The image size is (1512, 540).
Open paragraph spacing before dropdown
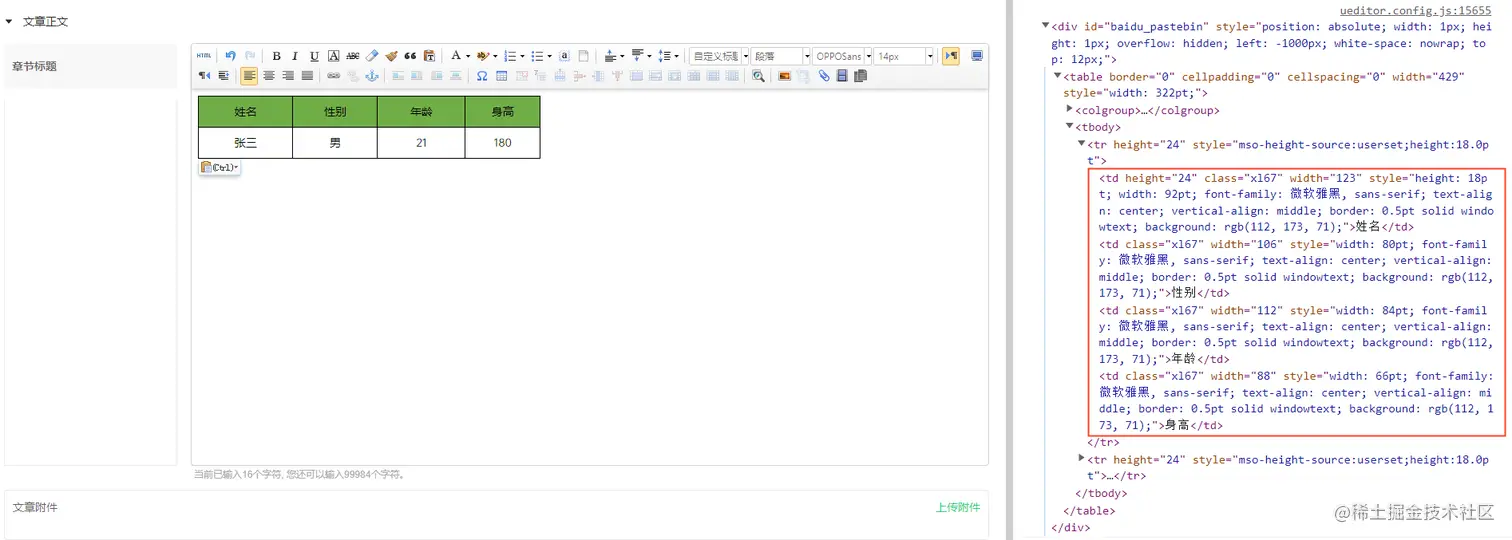pos(621,56)
